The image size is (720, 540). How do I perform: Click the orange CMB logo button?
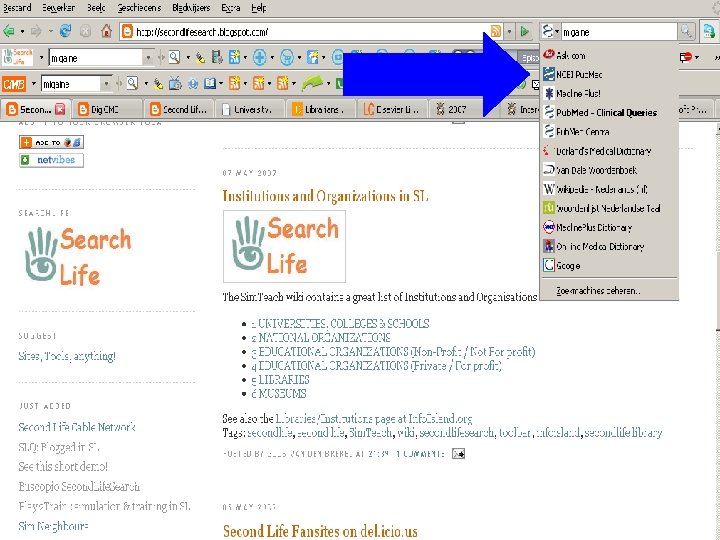(14, 84)
